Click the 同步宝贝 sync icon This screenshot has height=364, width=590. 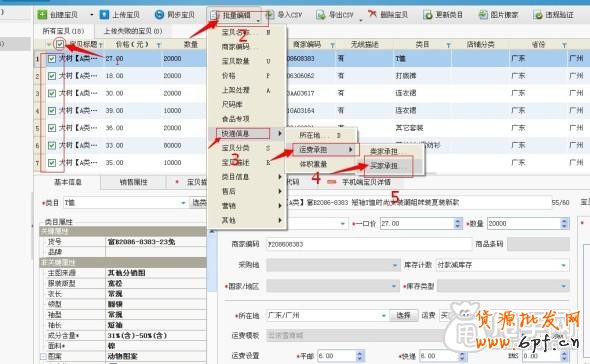tap(160, 15)
